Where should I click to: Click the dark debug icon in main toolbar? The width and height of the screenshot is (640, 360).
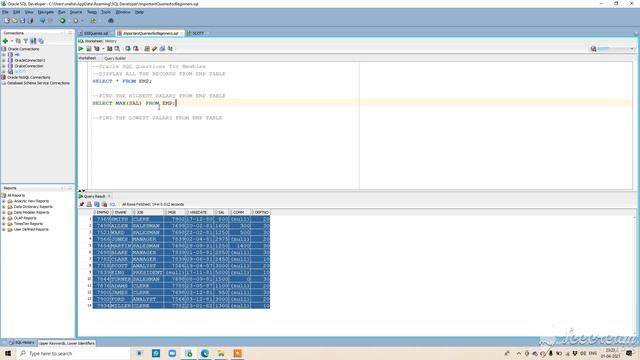pos(111,20)
